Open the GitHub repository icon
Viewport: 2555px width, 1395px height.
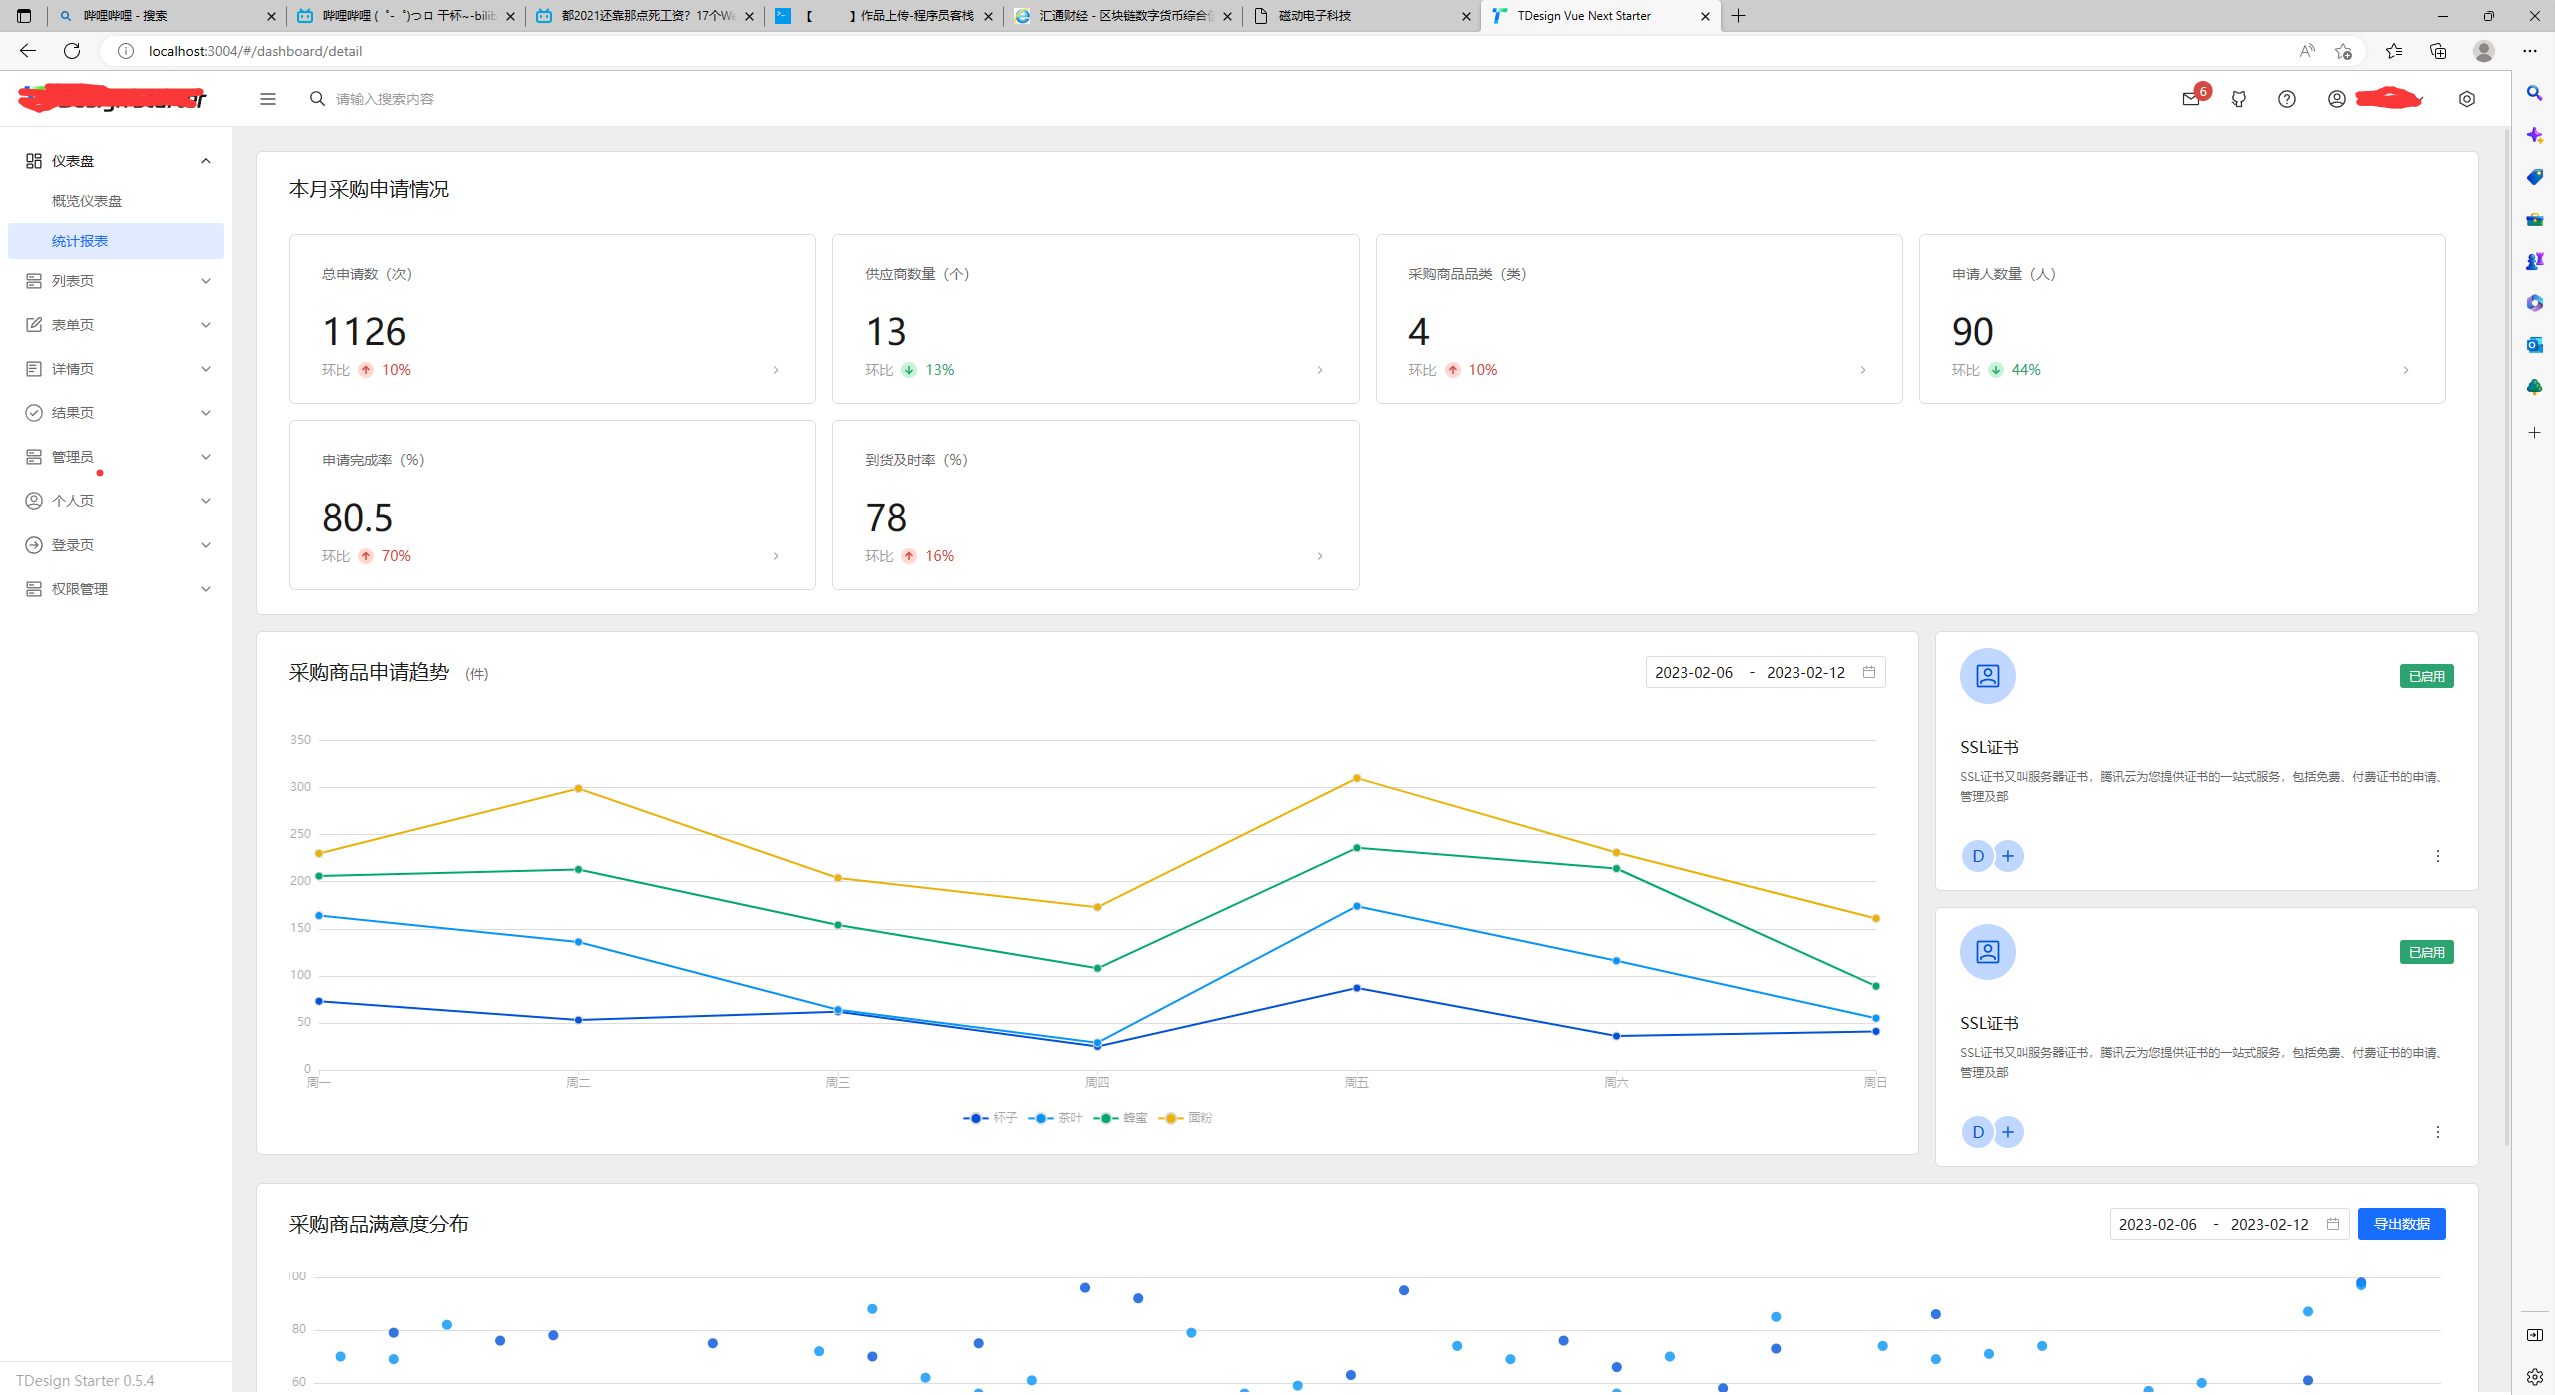click(x=2239, y=99)
